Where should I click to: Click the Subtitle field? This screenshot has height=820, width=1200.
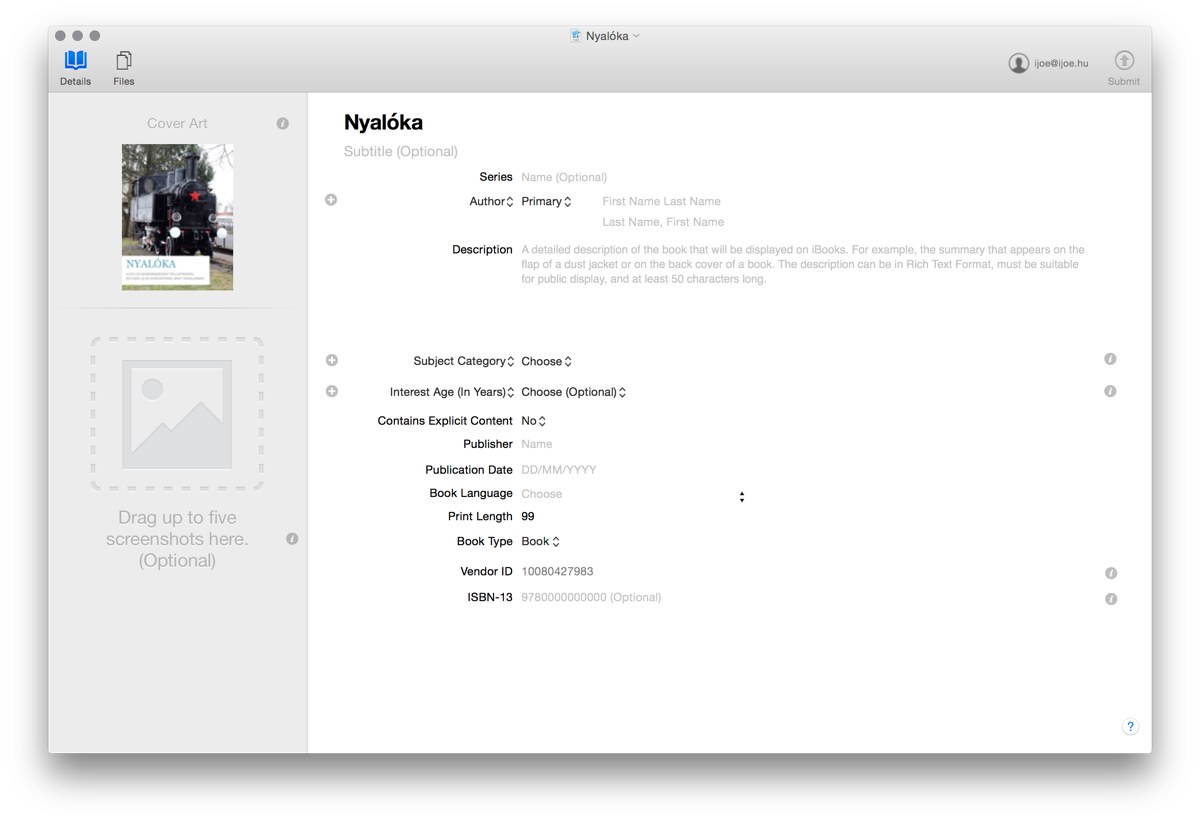401,152
